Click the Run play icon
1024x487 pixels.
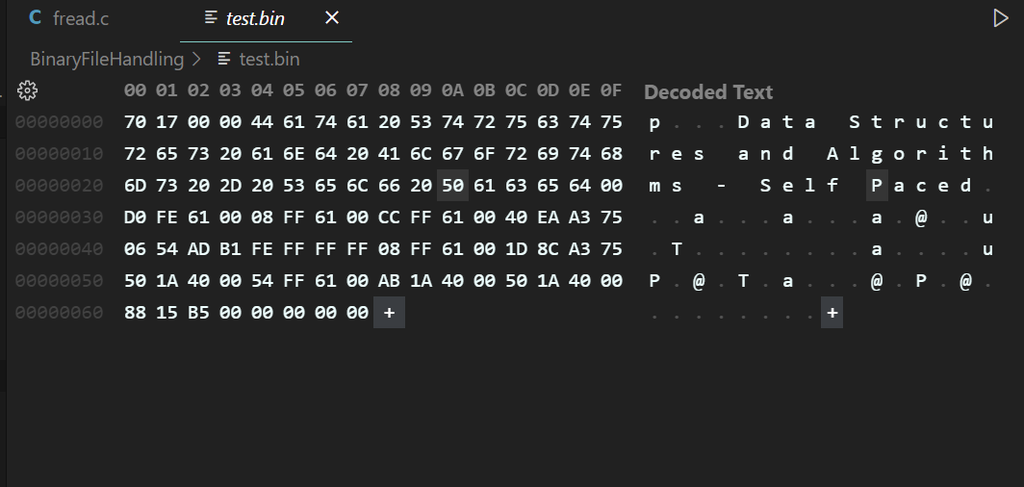[x=1000, y=18]
